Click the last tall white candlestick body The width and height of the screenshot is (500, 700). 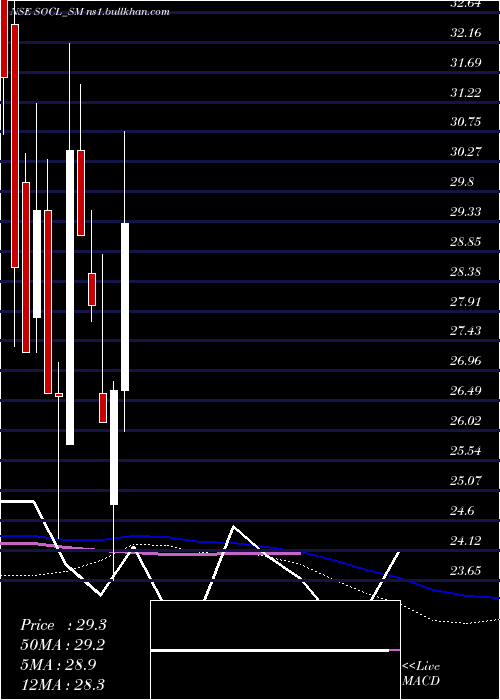(125, 307)
